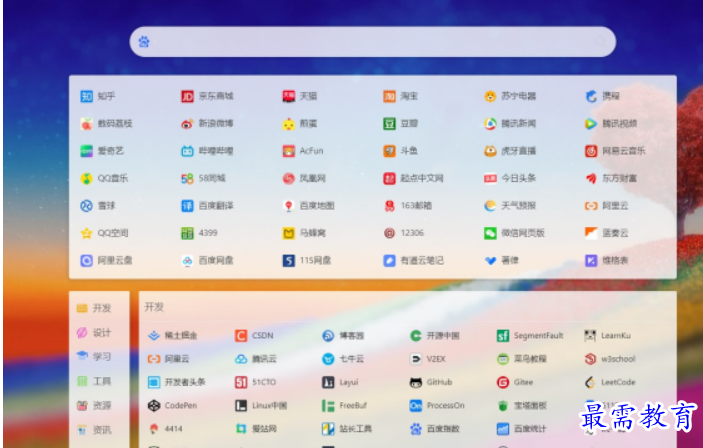Open the 京东商城 JD icon
This screenshot has height=448, width=703.
[x=187, y=96]
